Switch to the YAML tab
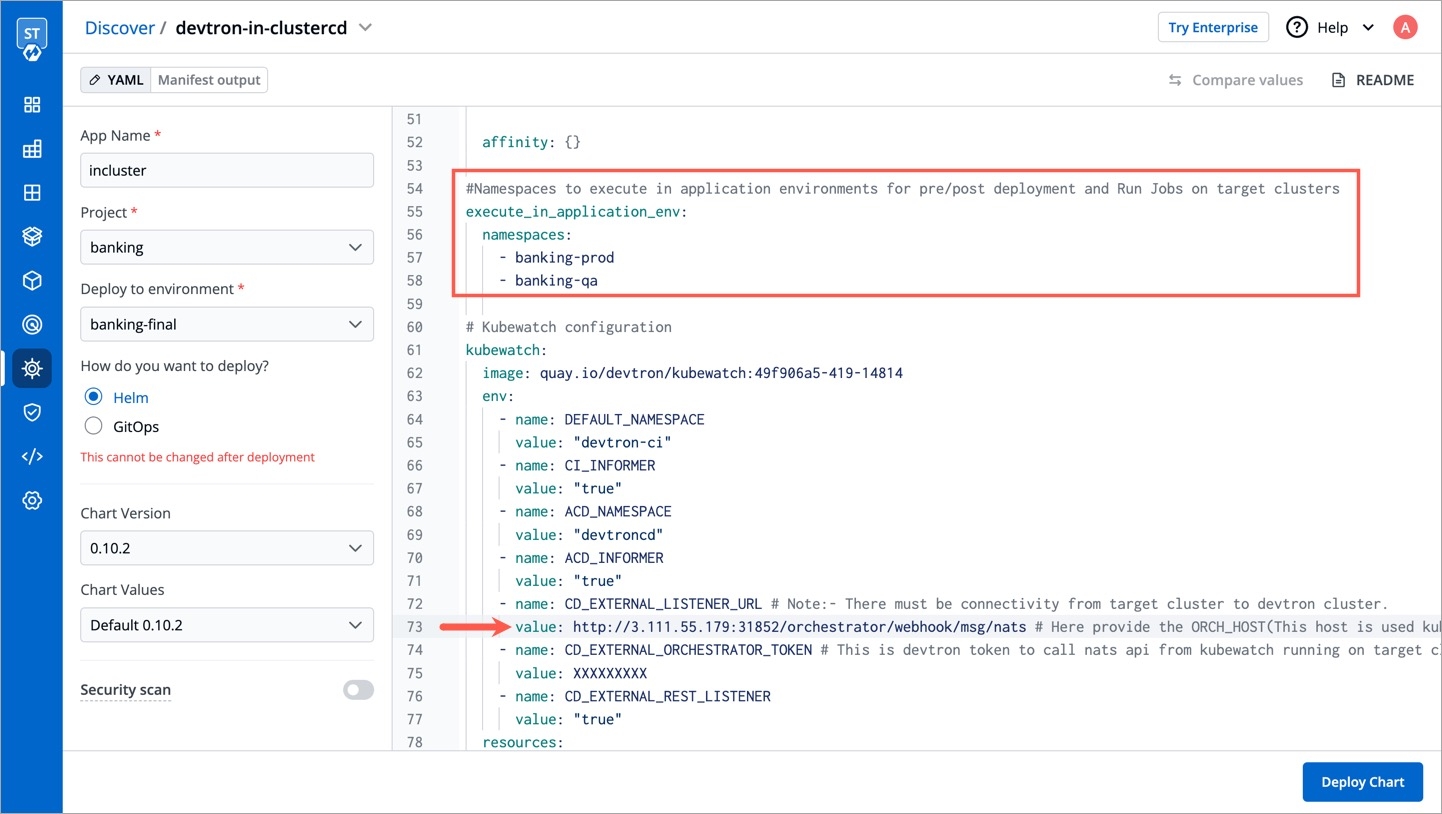The height and width of the screenshot is (814, 1442). 116,80
